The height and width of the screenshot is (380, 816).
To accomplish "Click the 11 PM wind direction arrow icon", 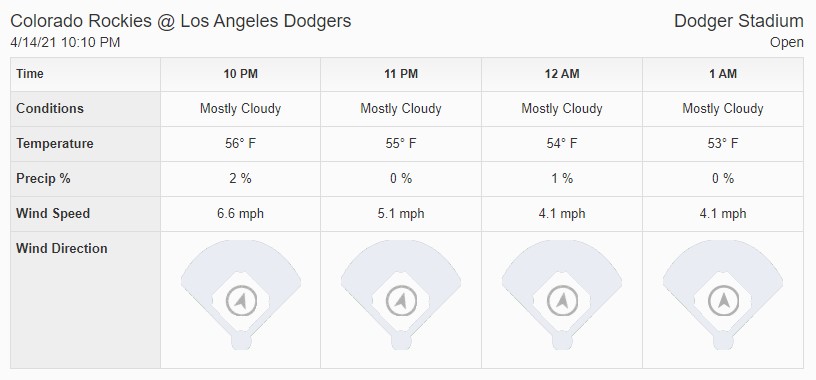I will (x=401, y=300).
